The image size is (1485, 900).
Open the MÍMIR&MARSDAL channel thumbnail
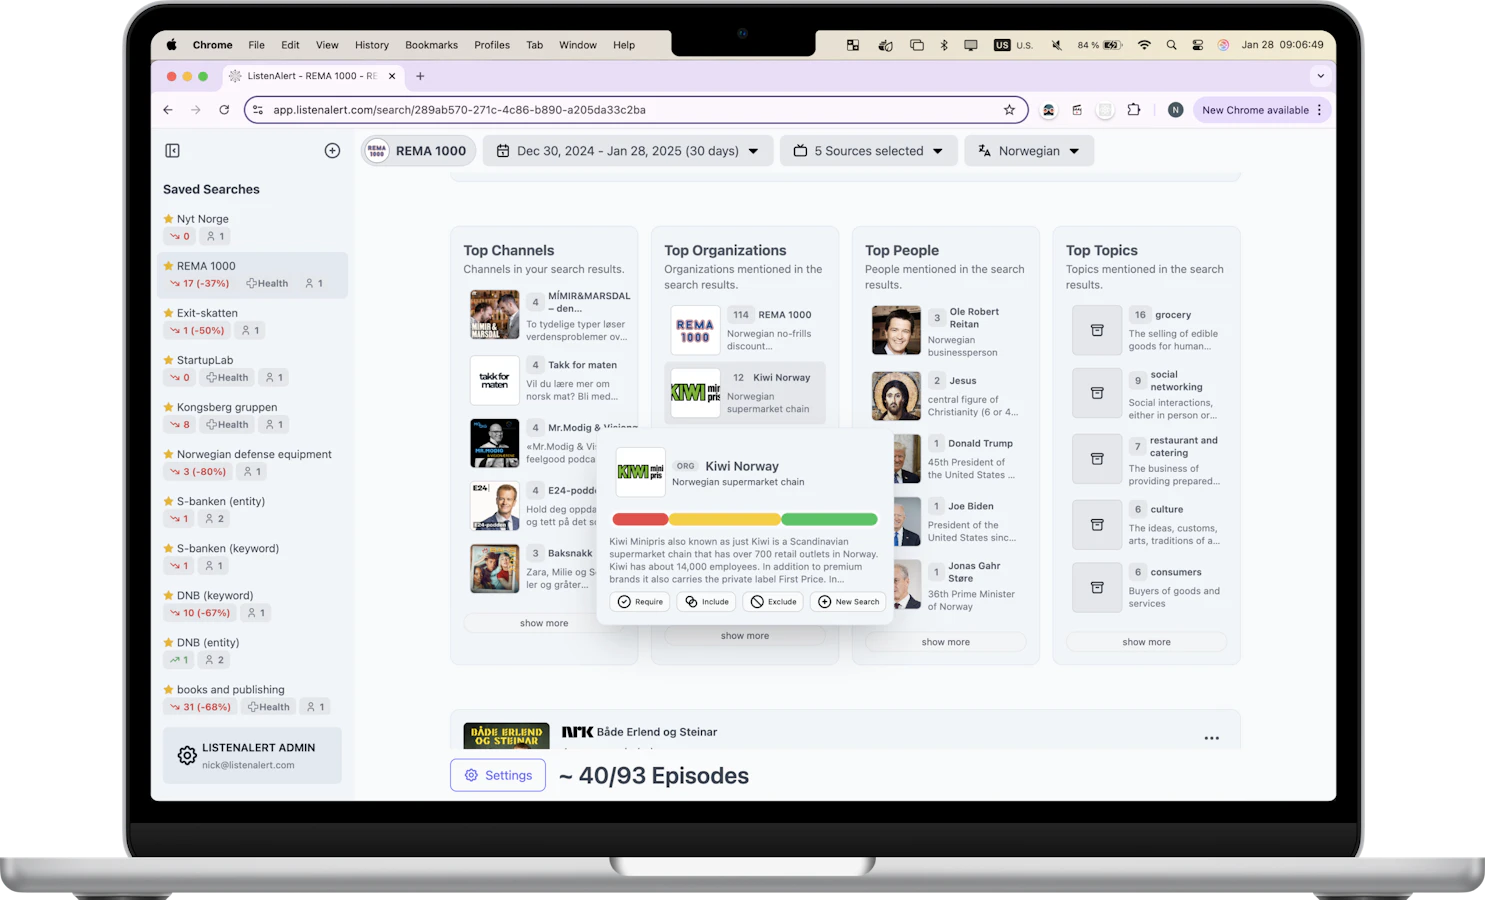pos(495,315)
